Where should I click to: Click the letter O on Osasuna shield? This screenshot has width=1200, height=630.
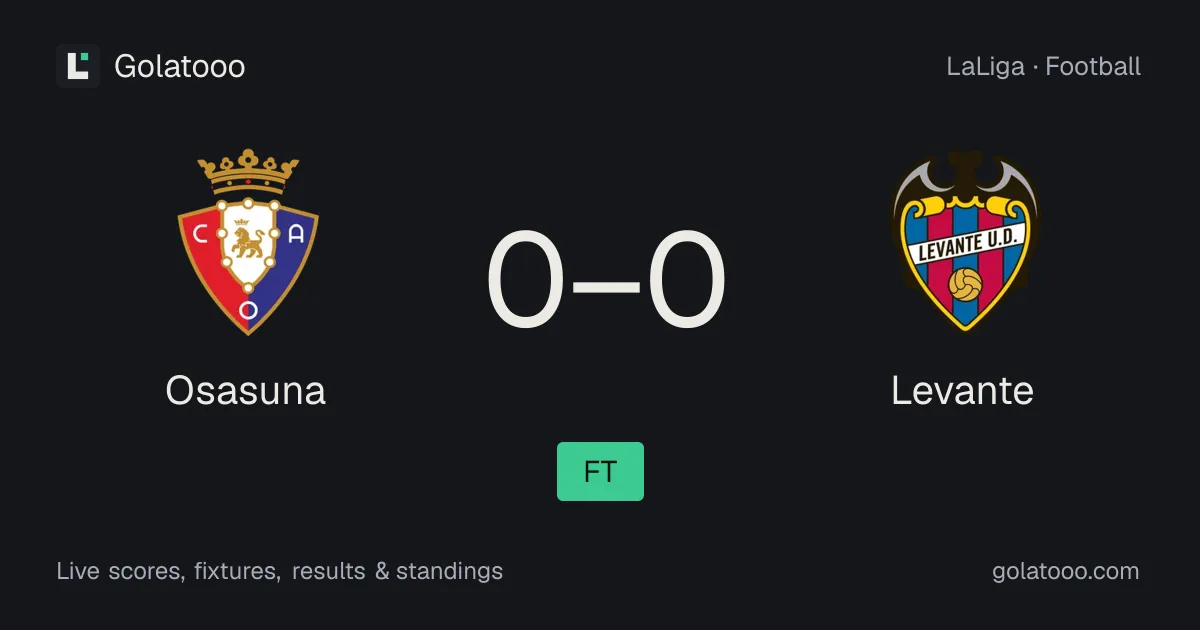tap(248, 310)
